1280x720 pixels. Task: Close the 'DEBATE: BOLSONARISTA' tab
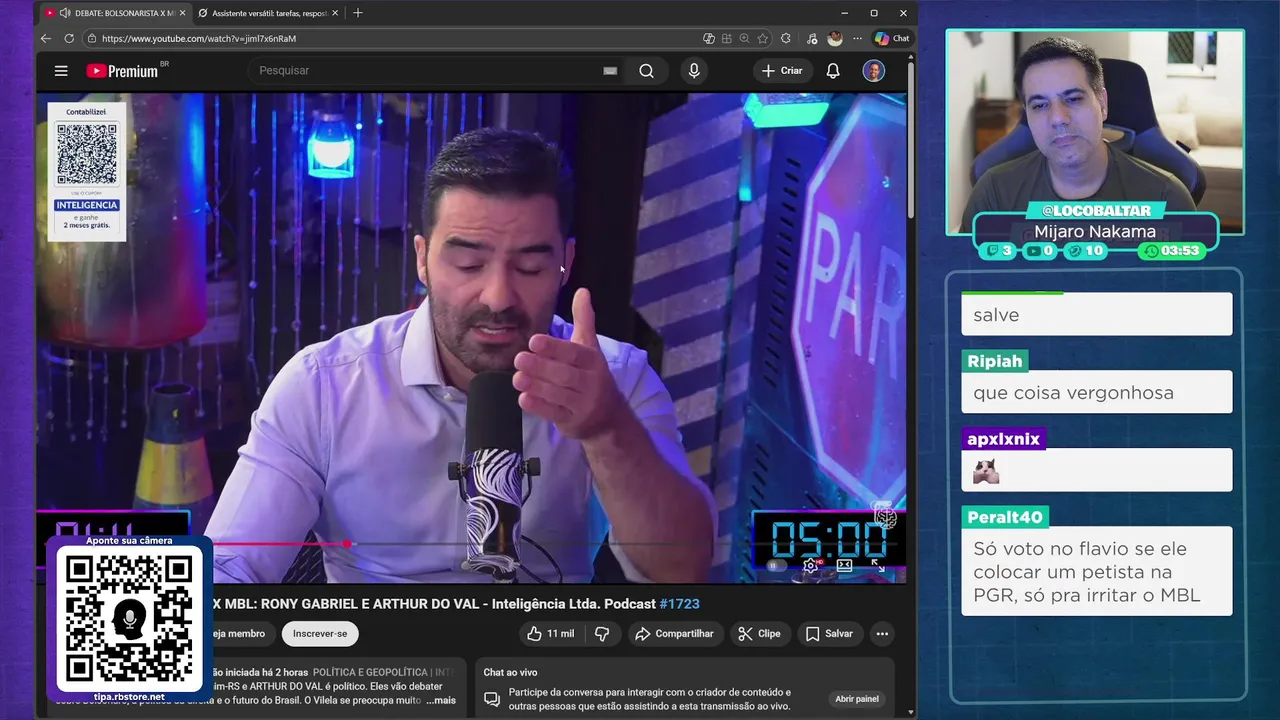(182, 13)
